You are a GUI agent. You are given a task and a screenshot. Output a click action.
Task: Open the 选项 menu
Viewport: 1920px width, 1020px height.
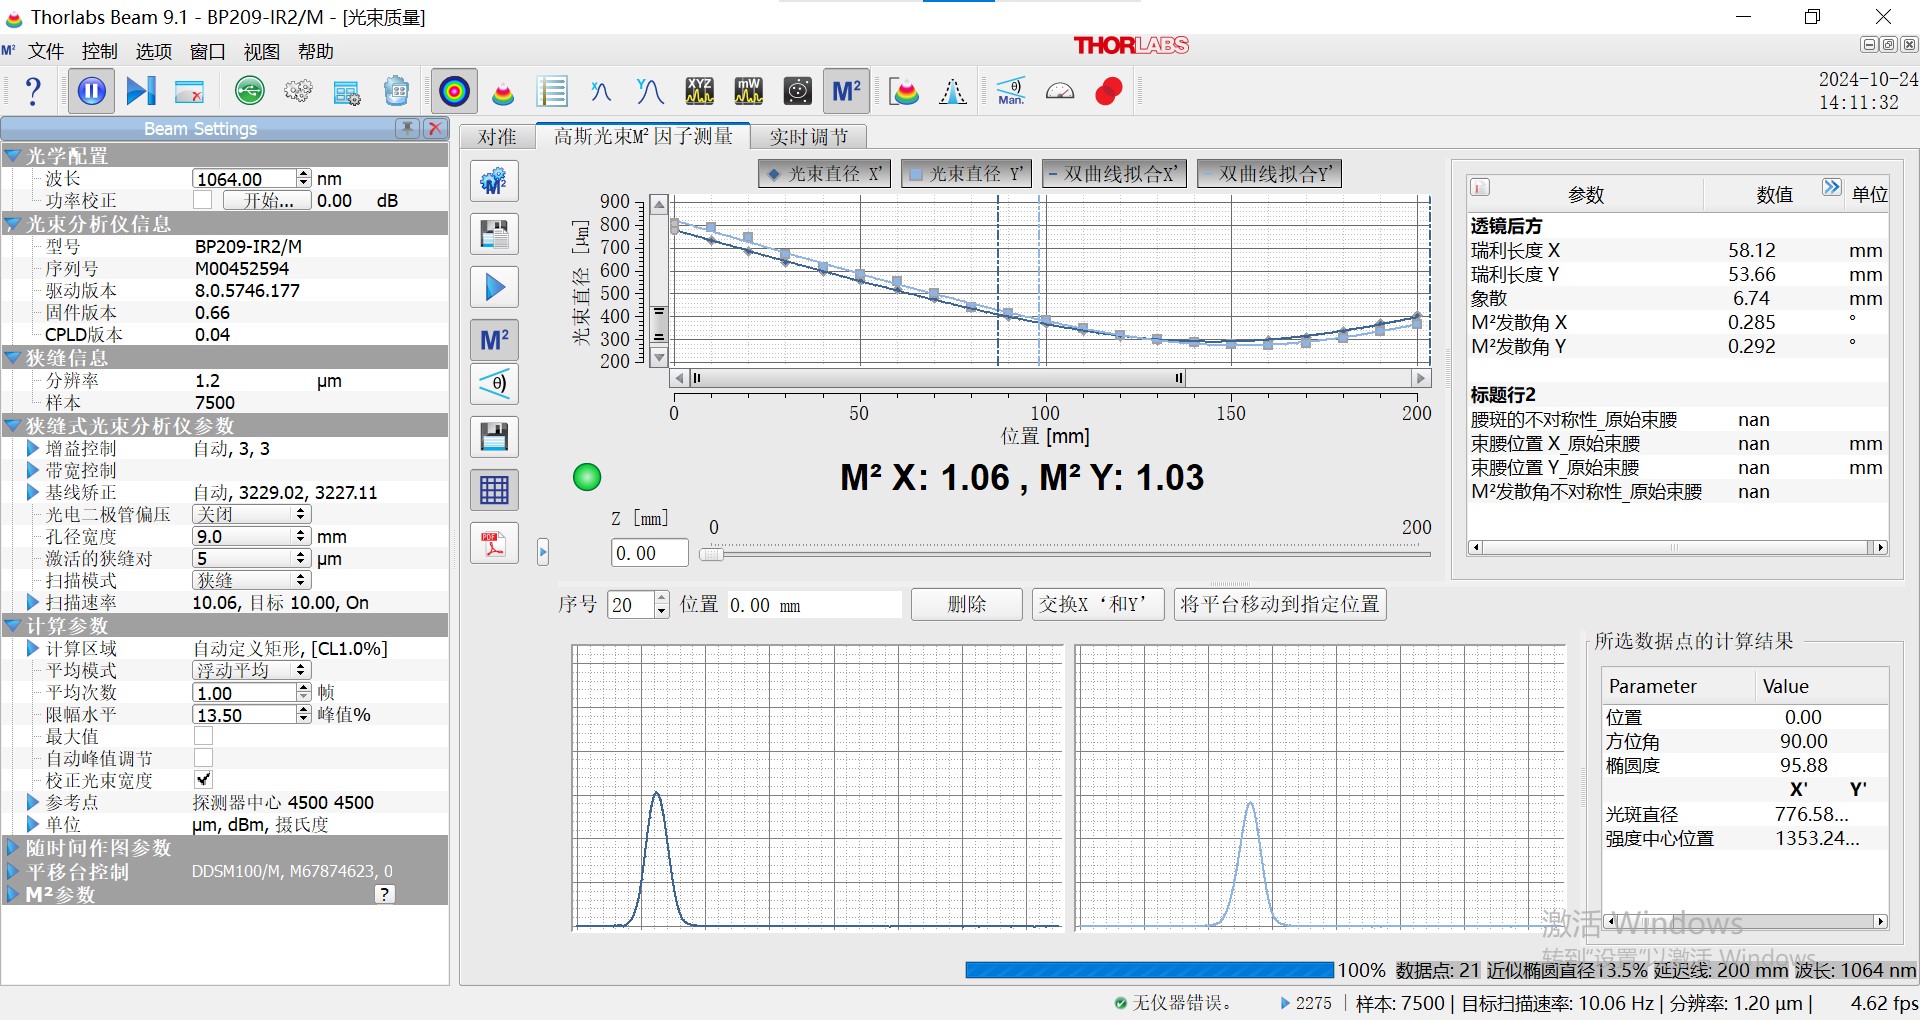154,52
